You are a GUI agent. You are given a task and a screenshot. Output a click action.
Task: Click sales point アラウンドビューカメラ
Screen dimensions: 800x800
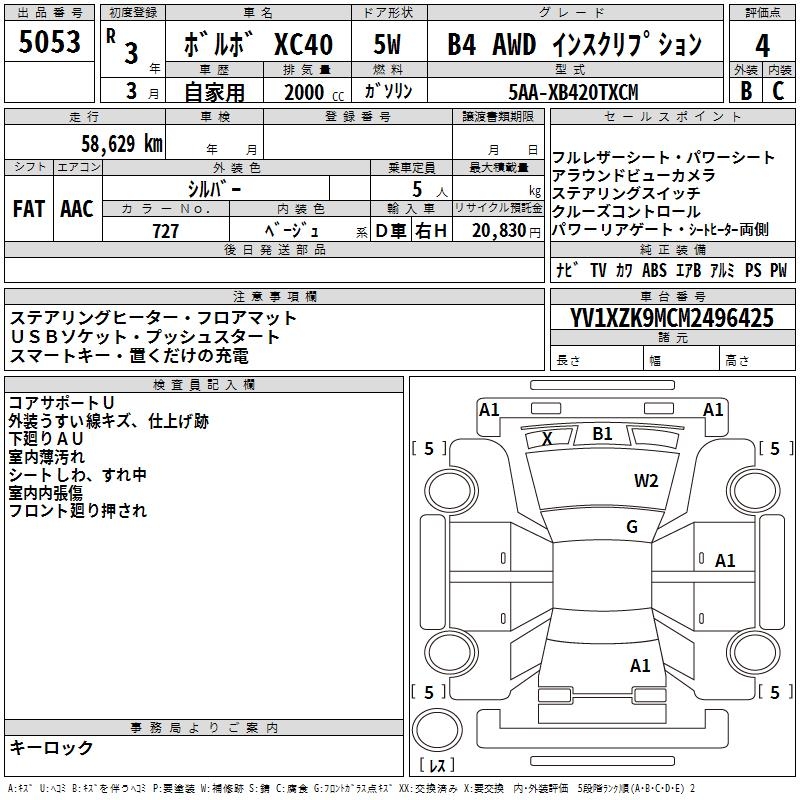pyautogui.click(x=634, y=175)
